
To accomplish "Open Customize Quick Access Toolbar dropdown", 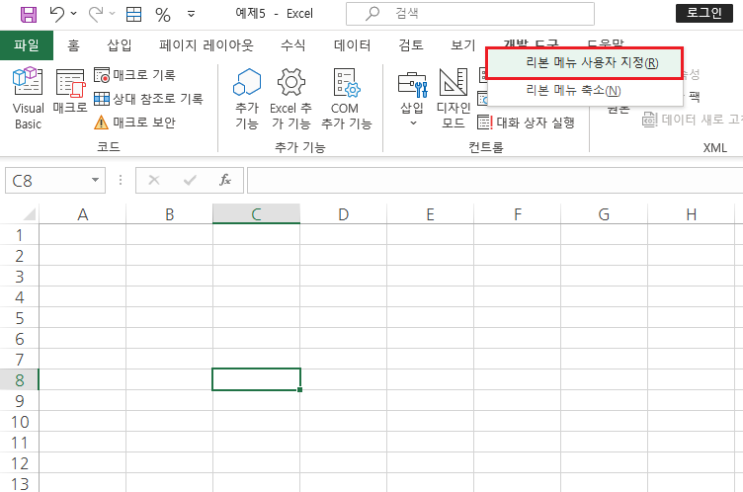I will pos(191,14).
